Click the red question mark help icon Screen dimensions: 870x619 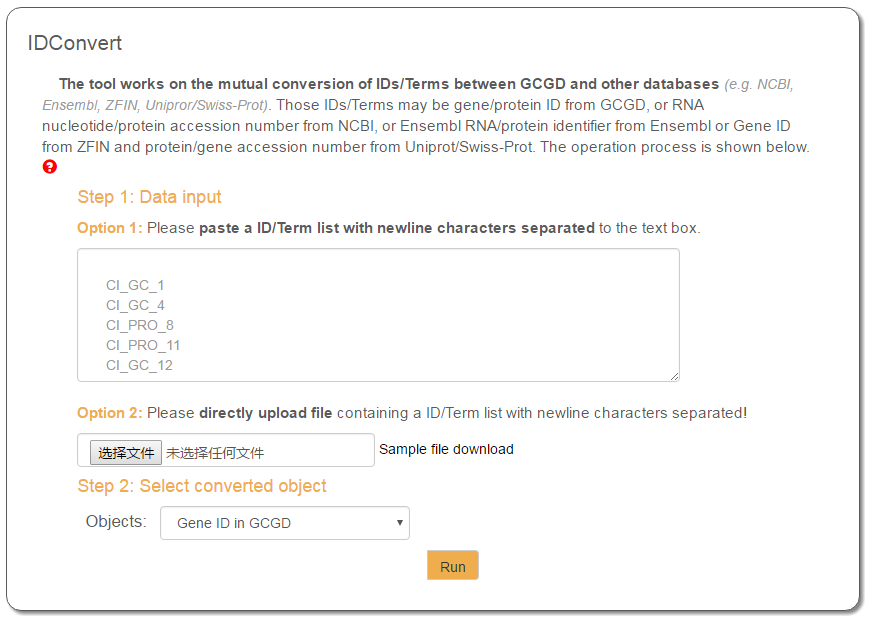pyautogui.click(x=50, y=167)
